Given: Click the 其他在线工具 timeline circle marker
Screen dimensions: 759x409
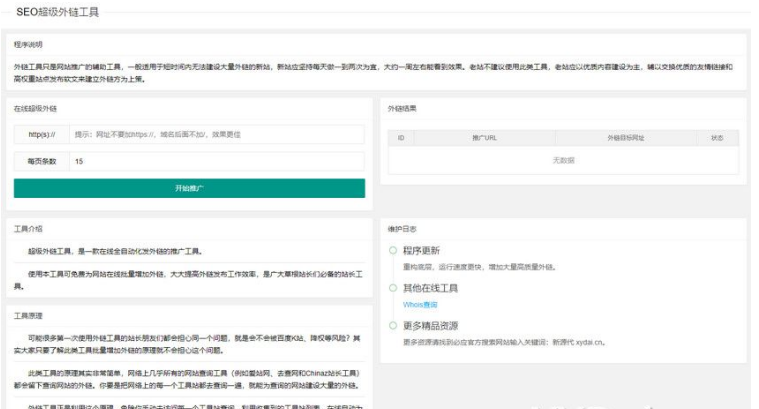Looking at the screenshot, I should click(393, 288).
